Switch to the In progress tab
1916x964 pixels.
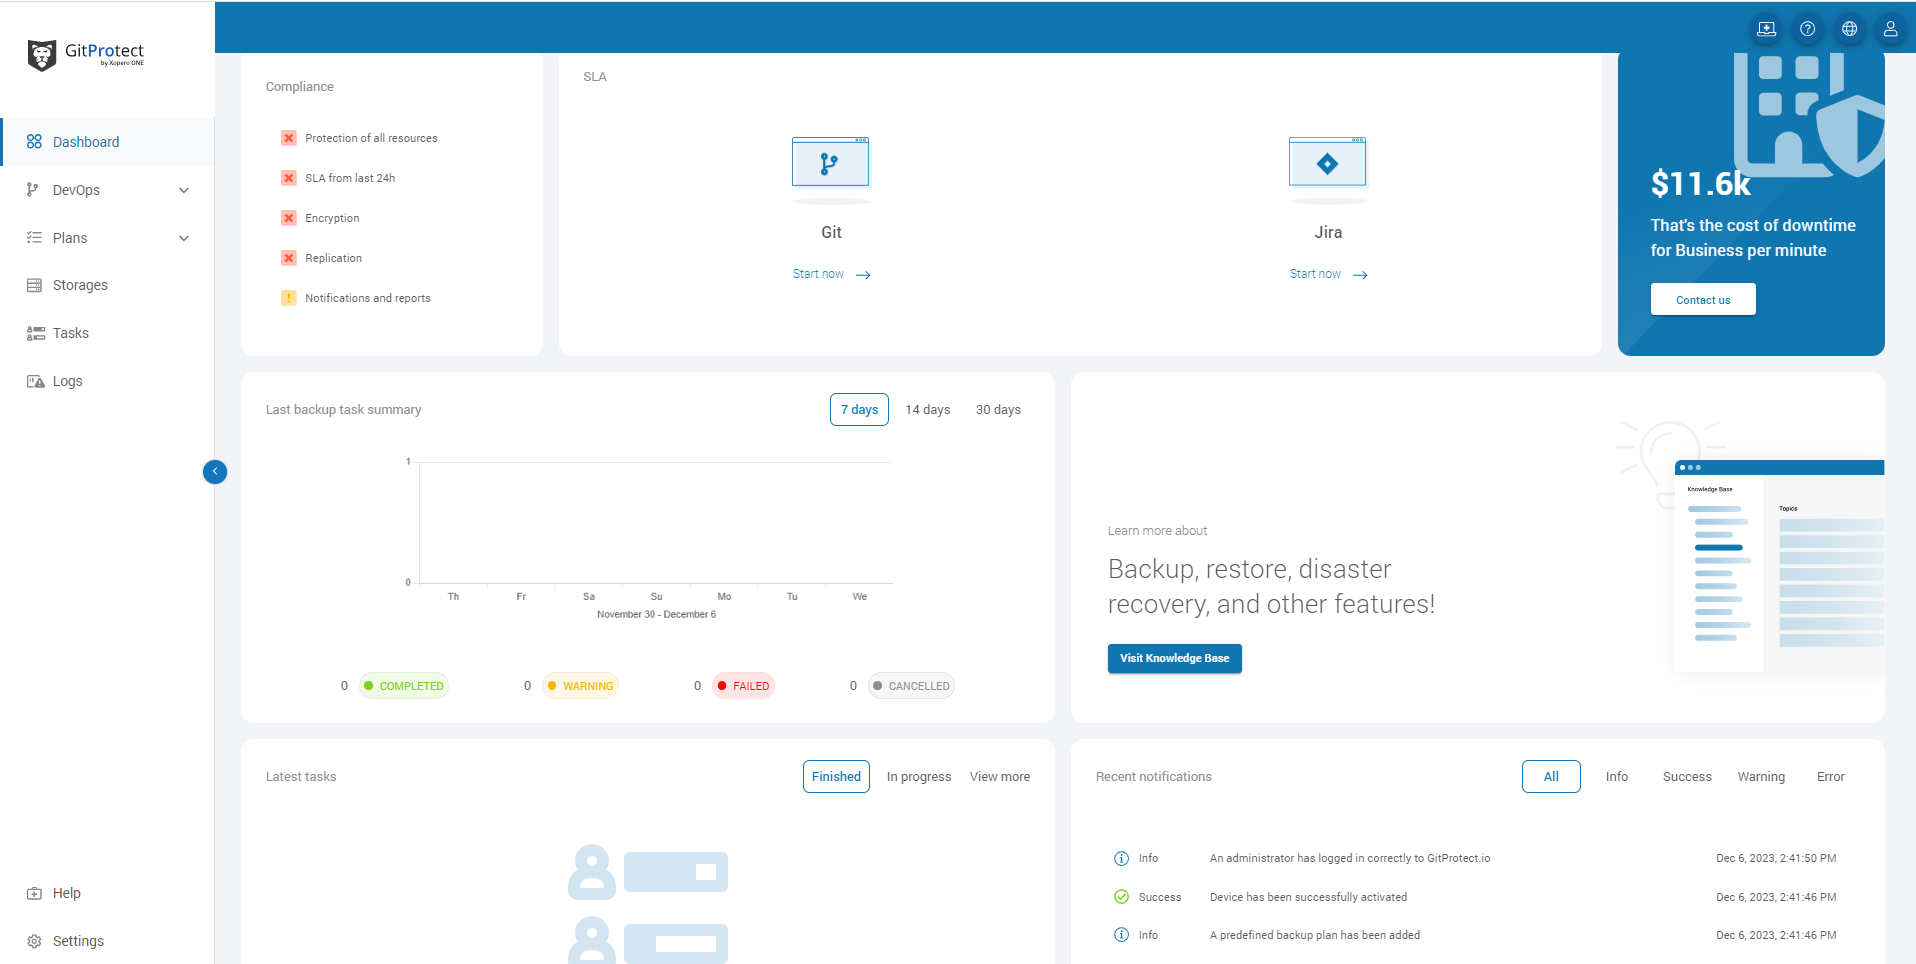point(918,776)
